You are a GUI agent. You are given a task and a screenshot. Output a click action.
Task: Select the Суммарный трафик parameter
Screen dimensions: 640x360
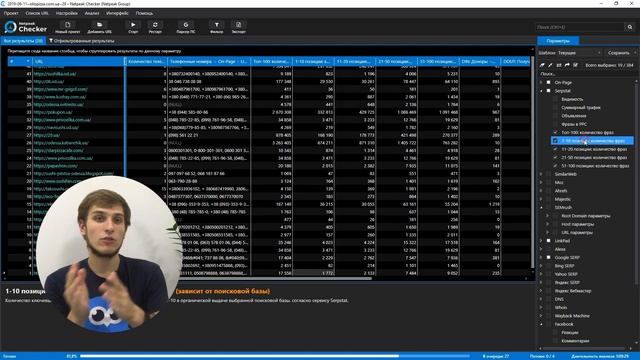coord(581,107)
